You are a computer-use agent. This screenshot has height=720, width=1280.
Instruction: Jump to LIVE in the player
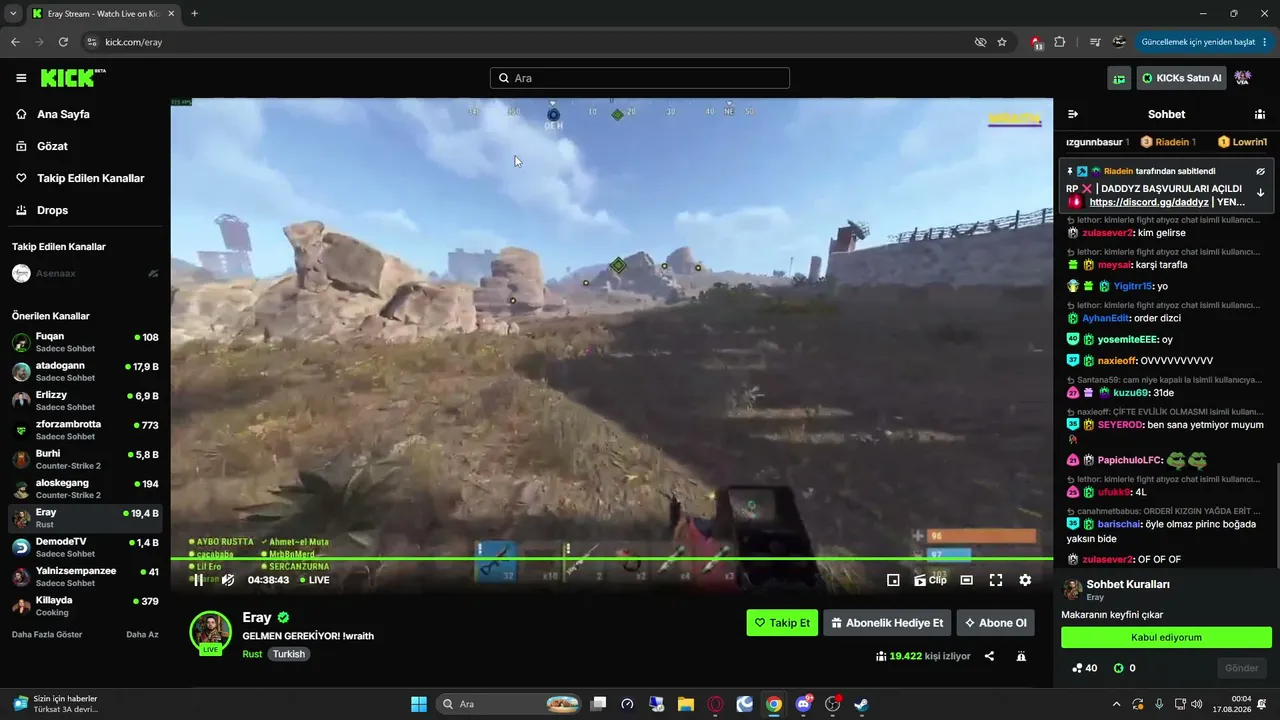coord(315,580)
